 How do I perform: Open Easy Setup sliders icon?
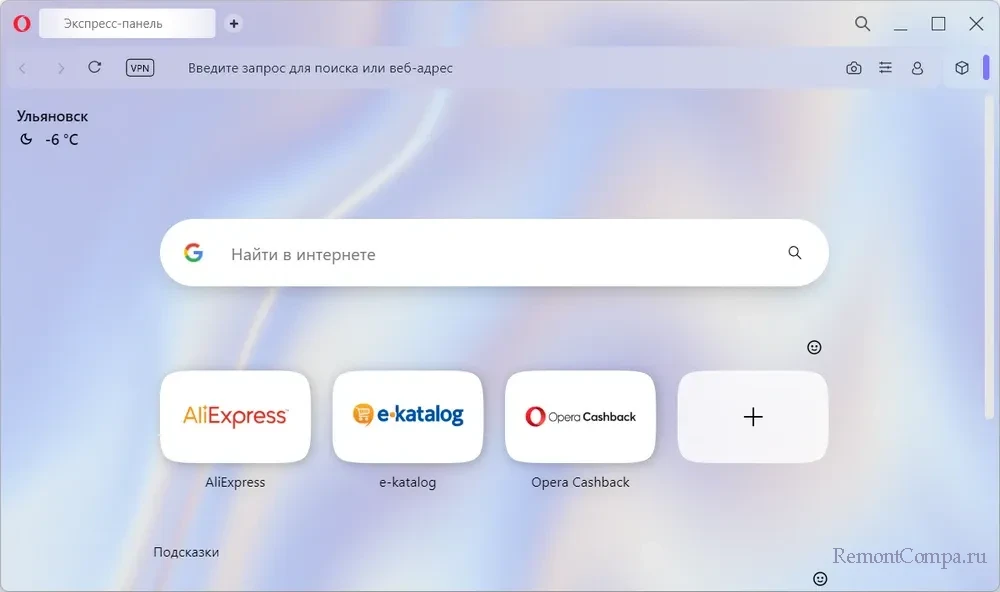885,68
